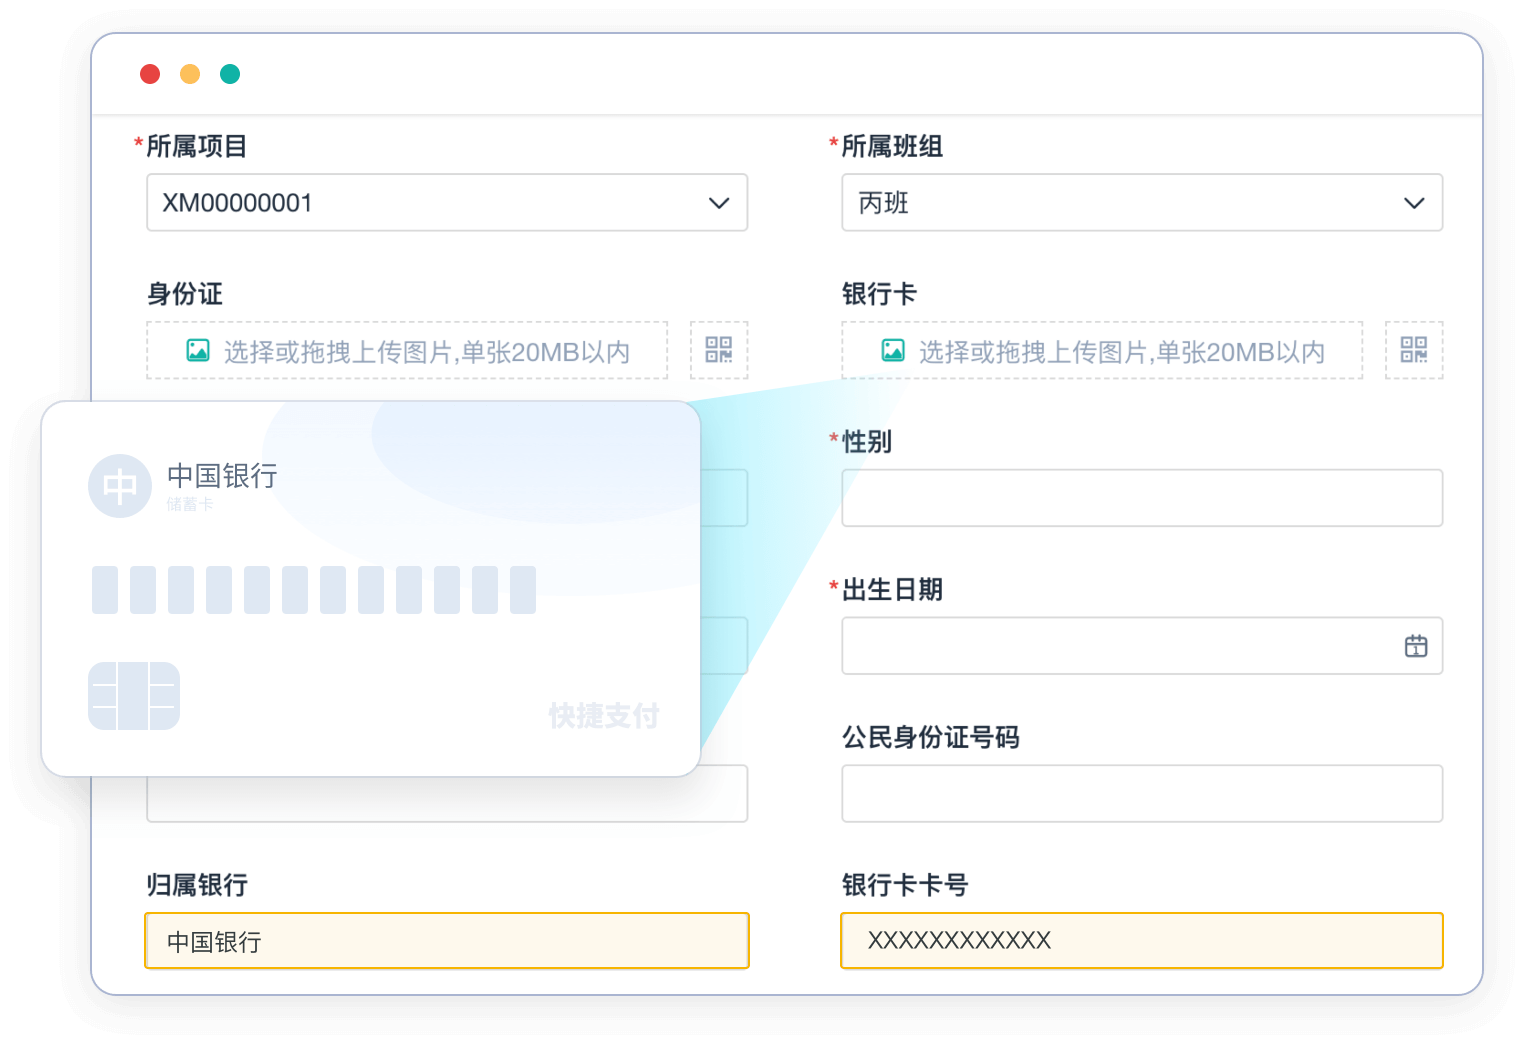The image size is (1524, 1044).
Task: Click the 银行卡卡号 field showing XXXXXXXXXXXX
Action: [x=1141, y=940]
